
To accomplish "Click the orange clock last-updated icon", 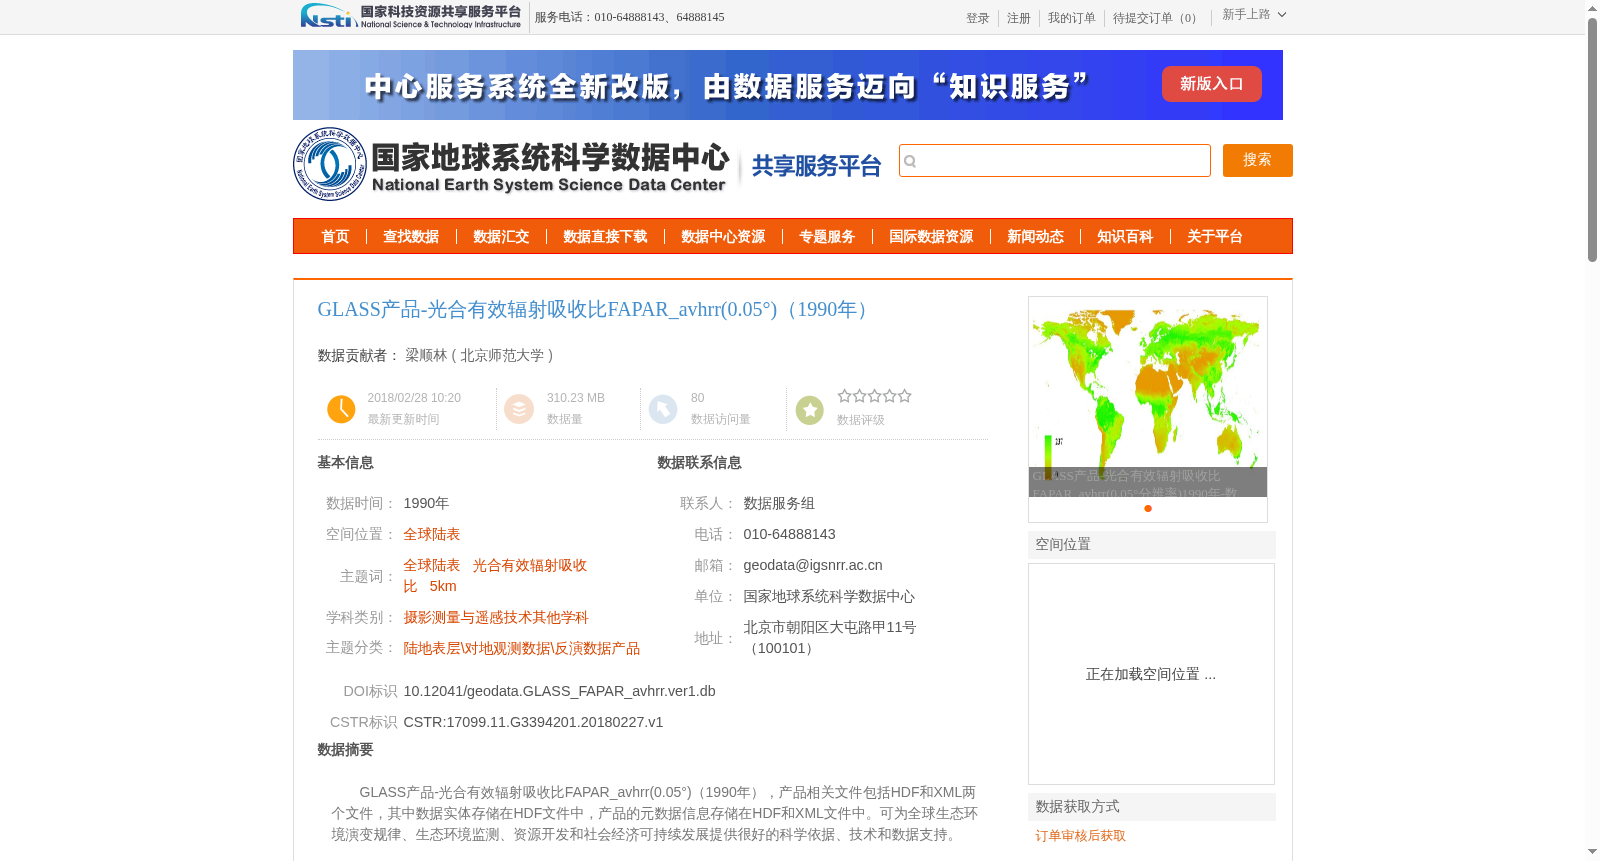I will click(341, 409).
